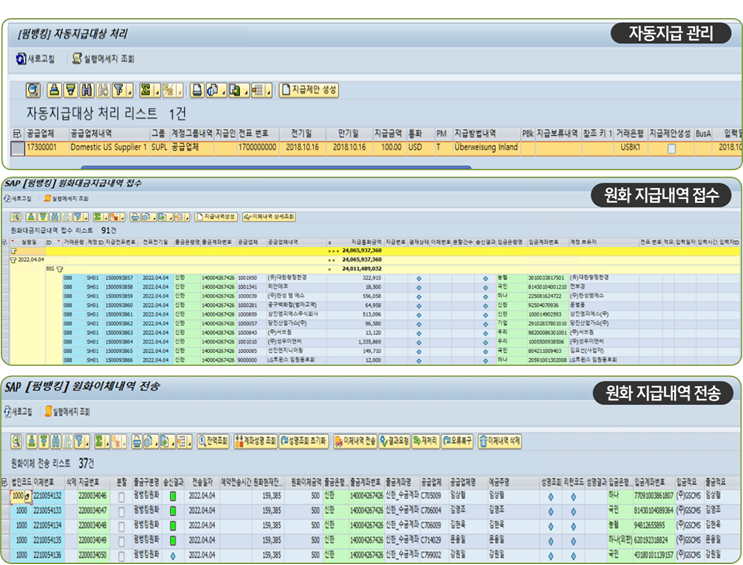Image resolution: width=743 pixels, height=565 pixels.
Task: Check the box in row 2210054136
Action: coord(122,553)
